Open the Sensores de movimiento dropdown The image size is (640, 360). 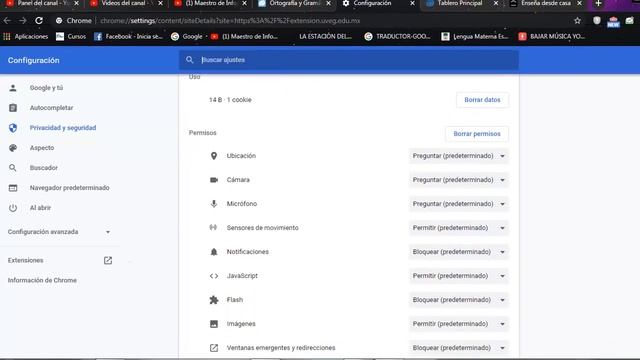[x=458, y=228]
